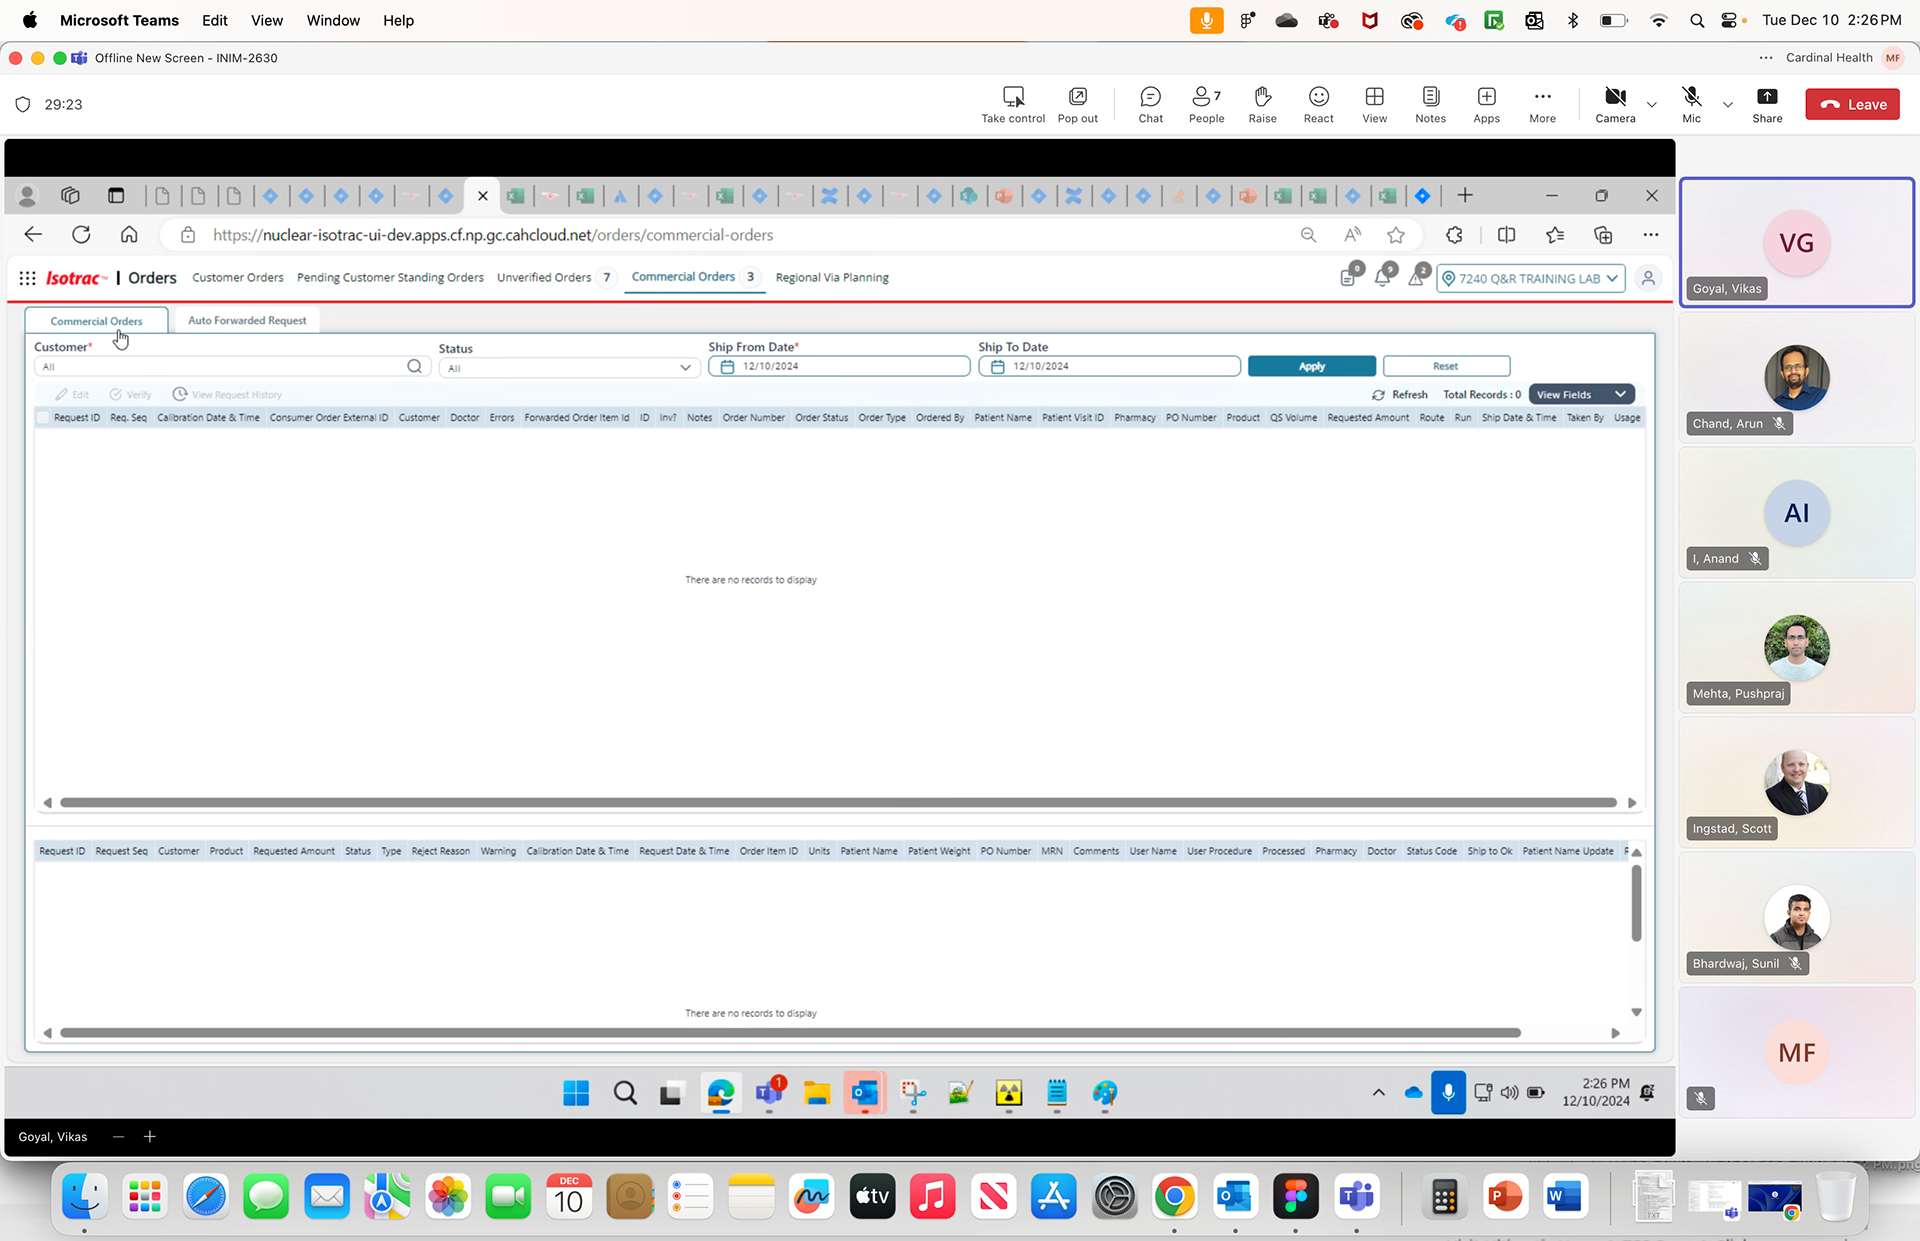Open the View Fields dropdown
Screen dimensions: 1920x1241
pos(1582,395)
